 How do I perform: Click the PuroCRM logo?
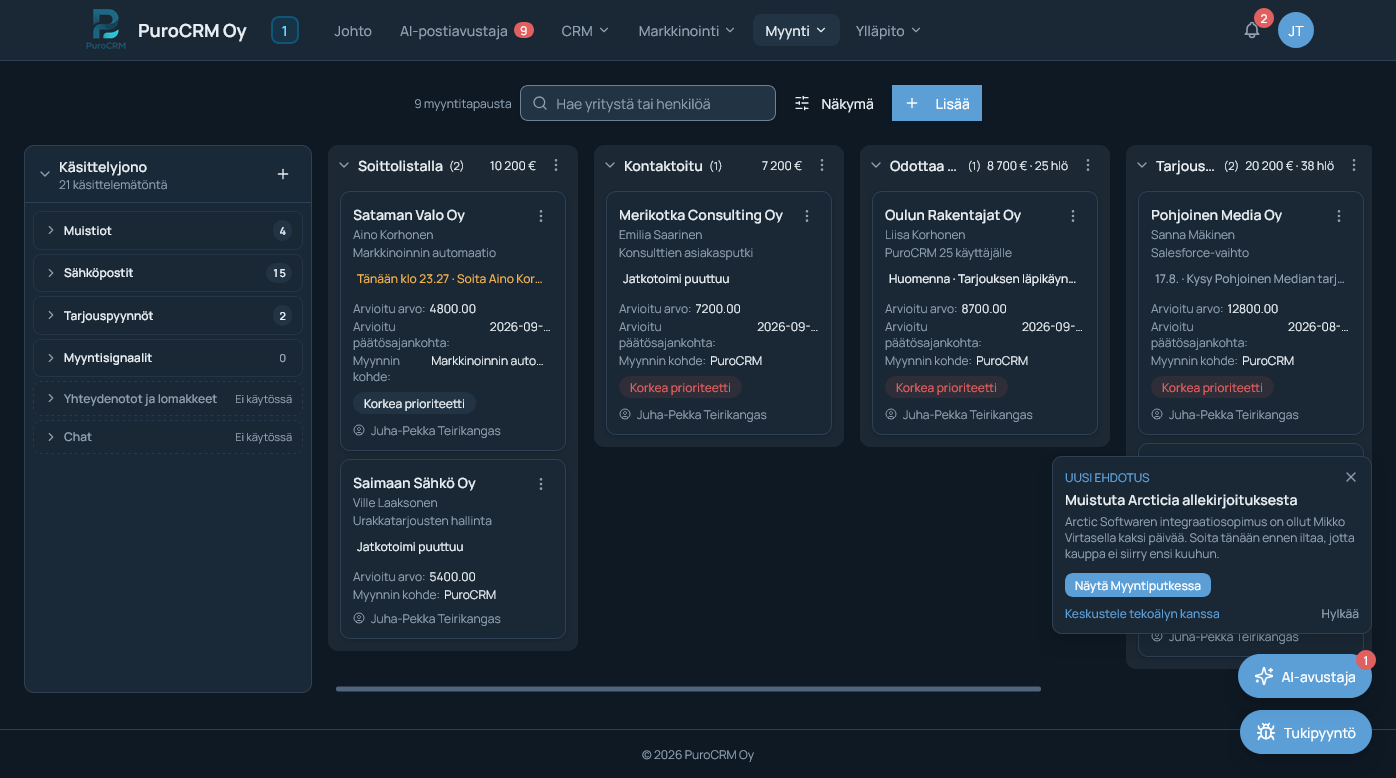pyautogui.click(x=105, y=29)
